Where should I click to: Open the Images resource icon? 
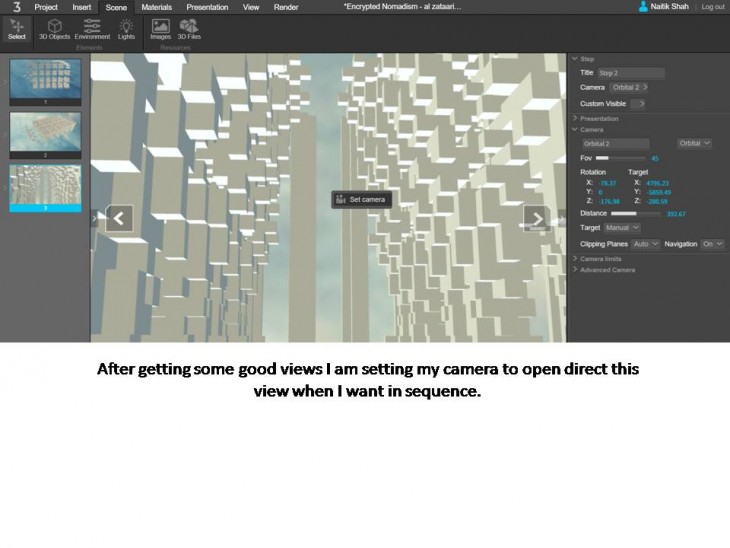click(x=160, y=29)
